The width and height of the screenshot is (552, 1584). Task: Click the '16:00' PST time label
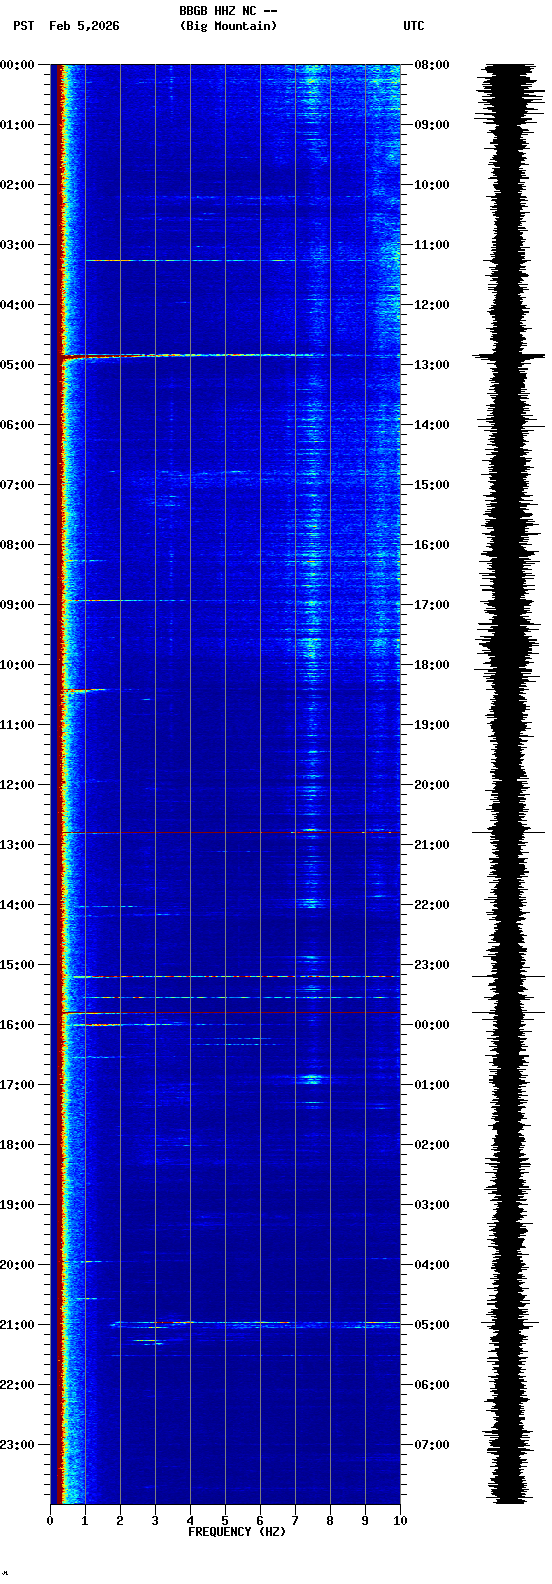(17, 1025)
